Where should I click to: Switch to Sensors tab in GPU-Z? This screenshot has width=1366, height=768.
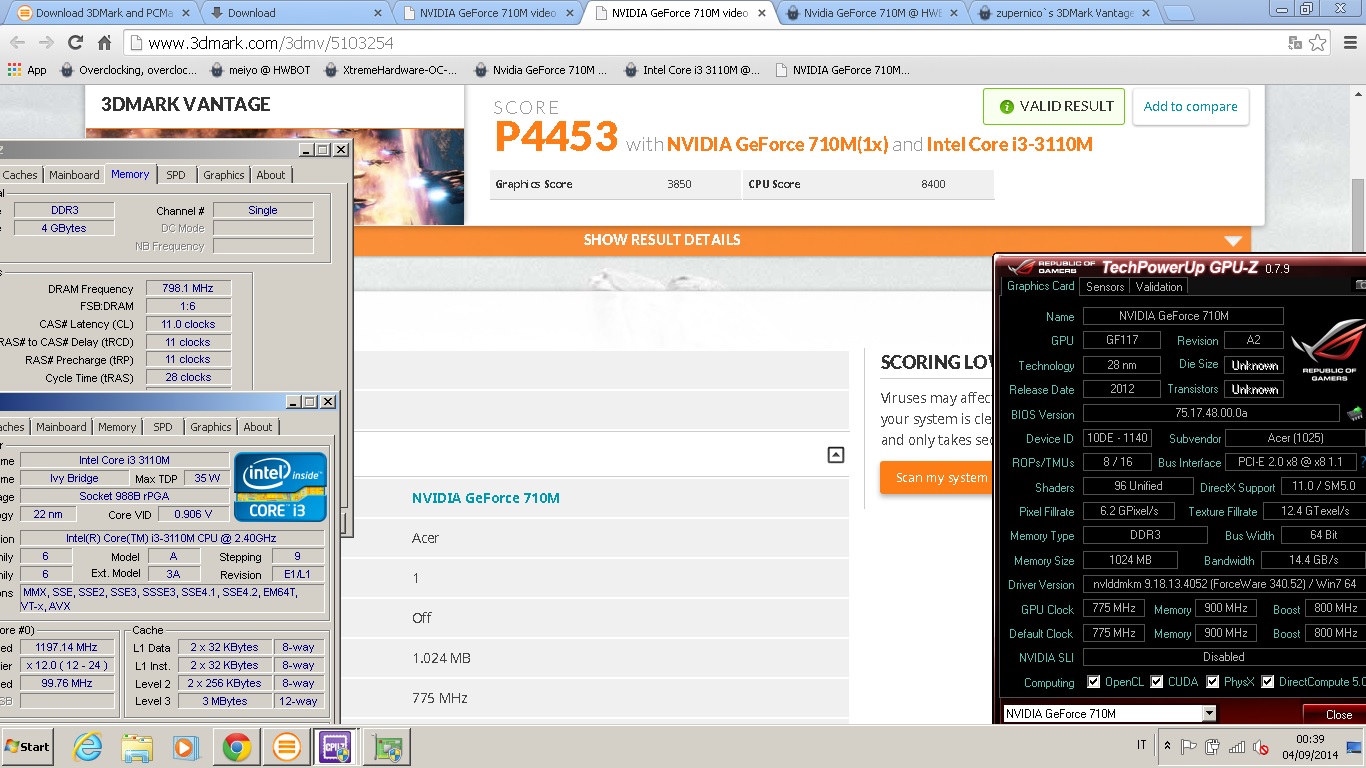1105,287
